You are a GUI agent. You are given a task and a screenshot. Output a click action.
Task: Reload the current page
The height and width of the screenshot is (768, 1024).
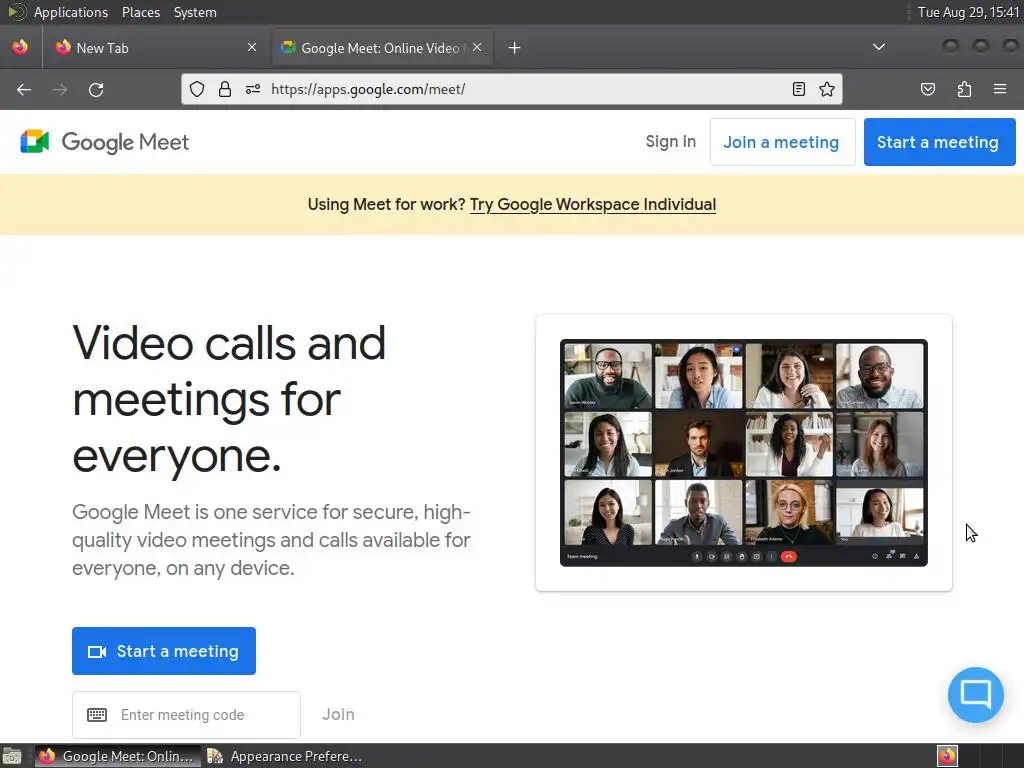coord(96,89)
